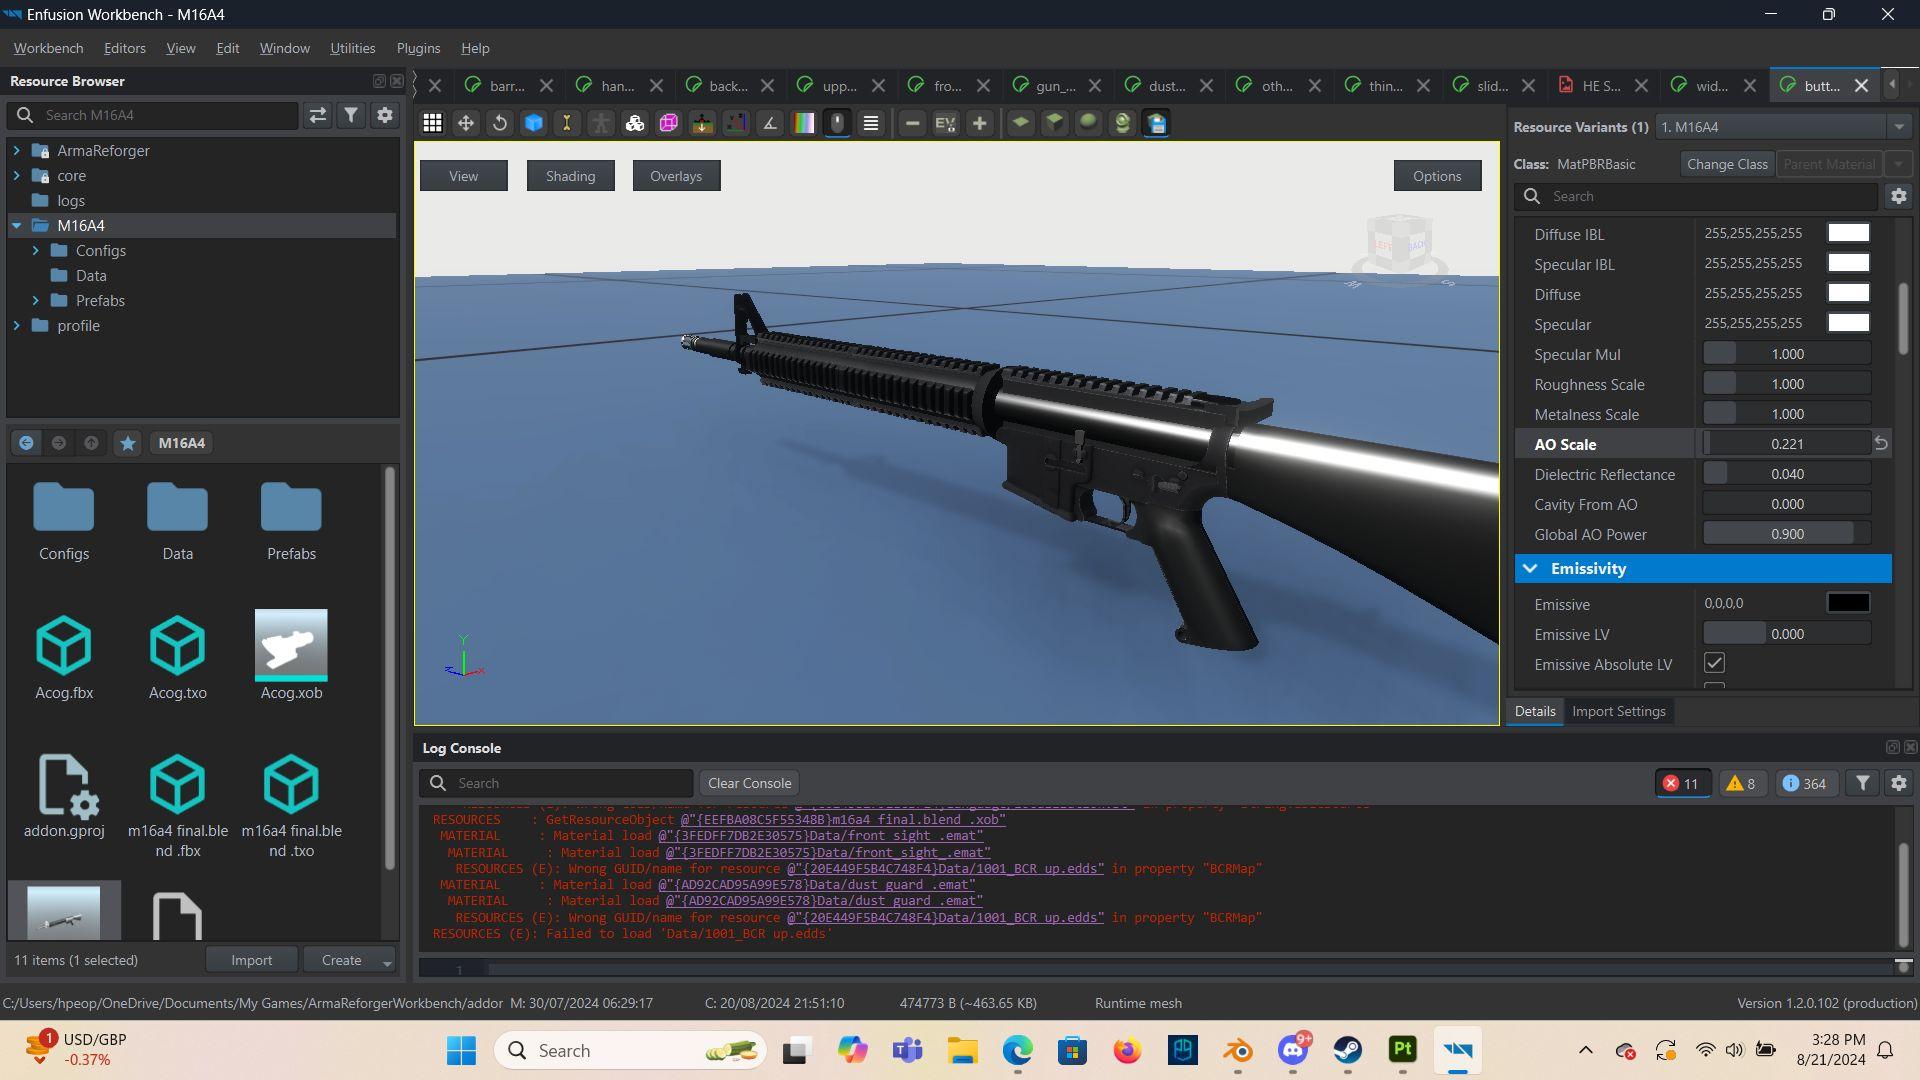Decrease exposure with the minus icon

click(x=912, y=123)
